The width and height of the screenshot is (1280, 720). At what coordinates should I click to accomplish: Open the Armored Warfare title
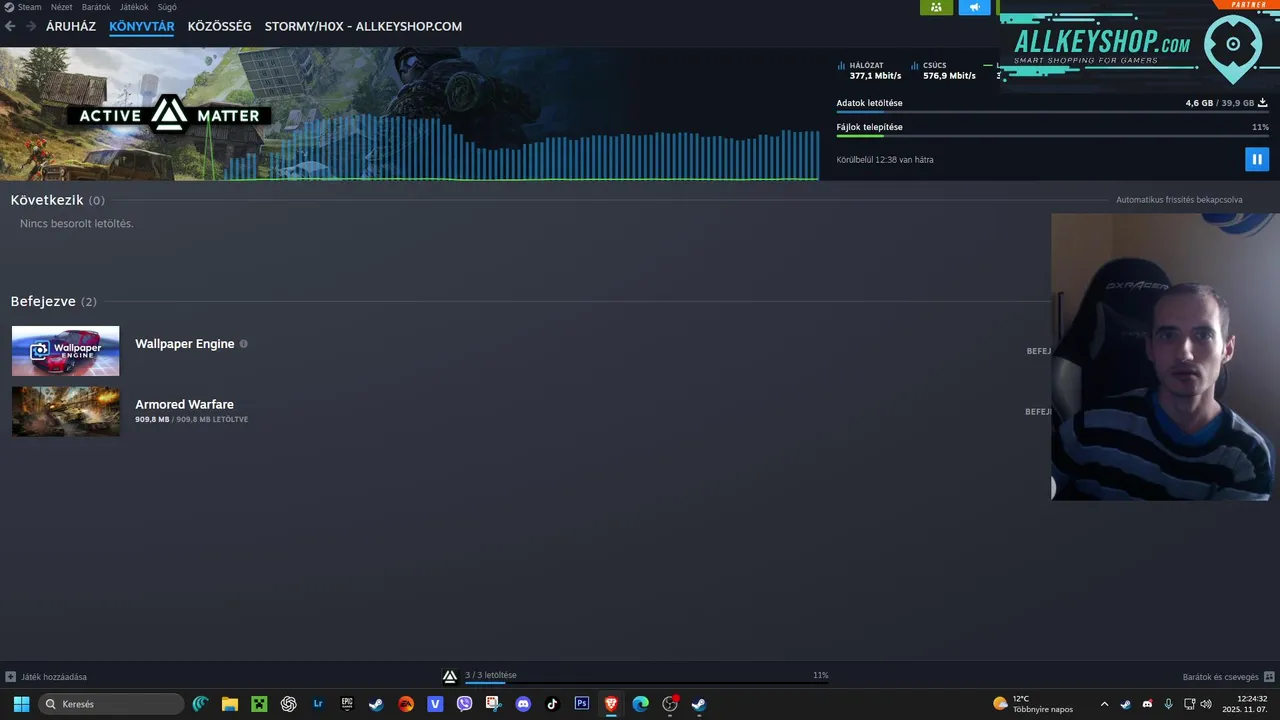pos(184,405)
